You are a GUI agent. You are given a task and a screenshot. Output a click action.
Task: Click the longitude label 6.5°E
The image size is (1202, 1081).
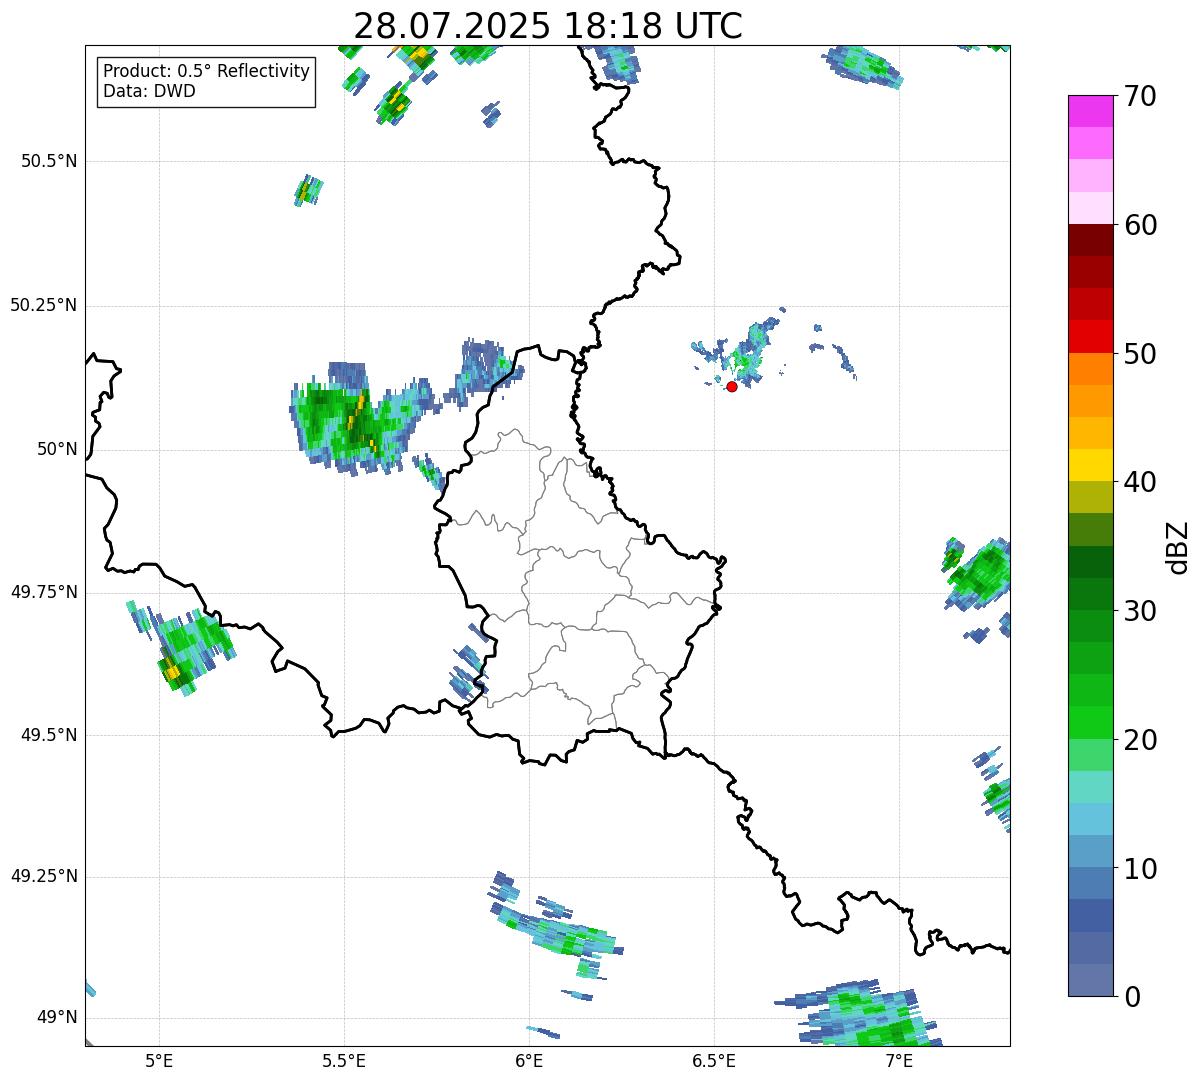click(714, 1061)
